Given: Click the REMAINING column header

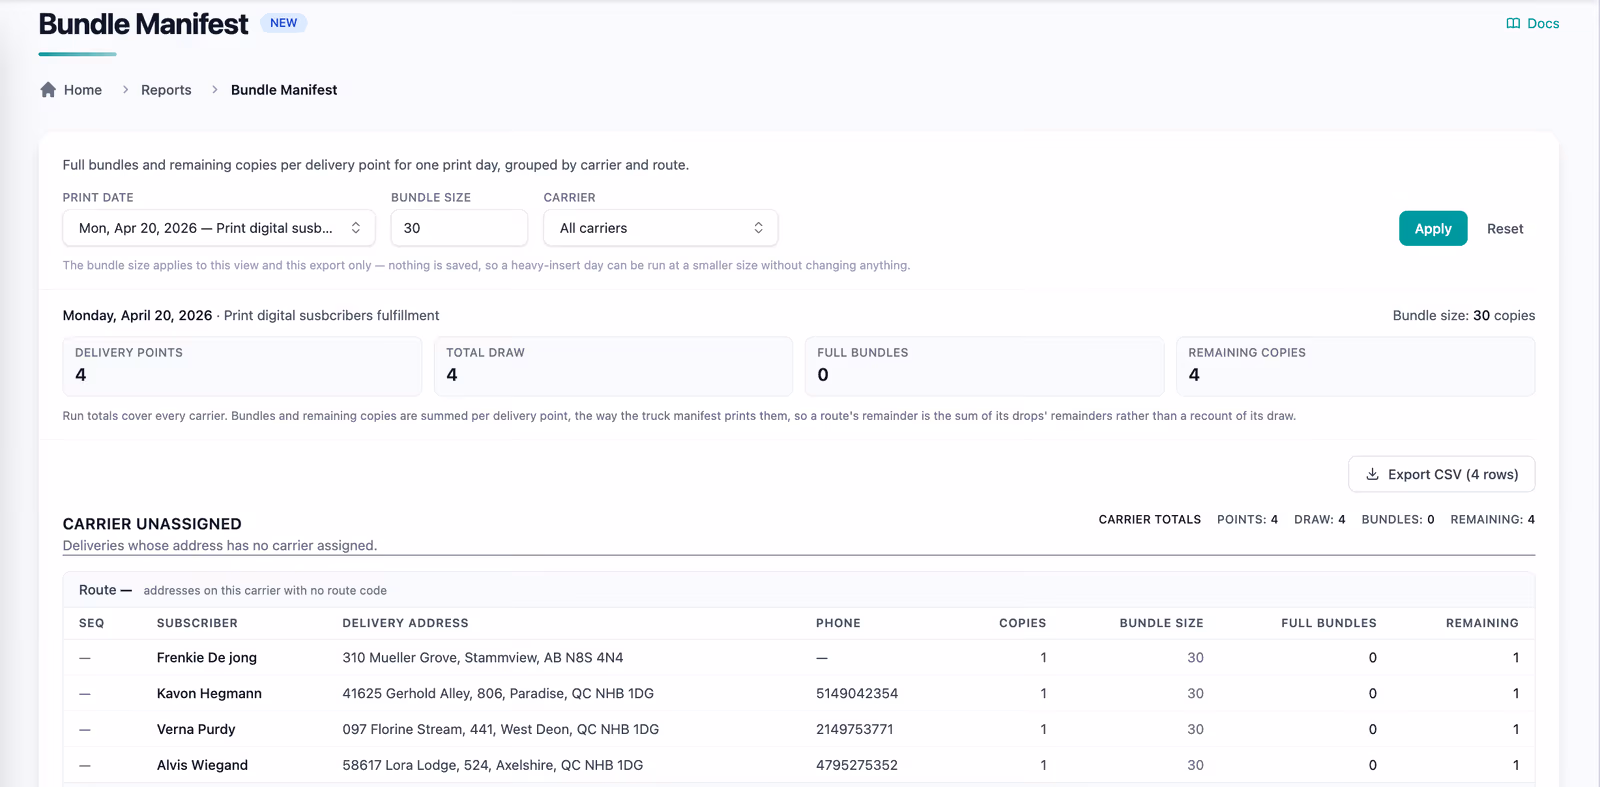Looking at the screenshot, I should pyautogui.click(x=1482, y=623).
